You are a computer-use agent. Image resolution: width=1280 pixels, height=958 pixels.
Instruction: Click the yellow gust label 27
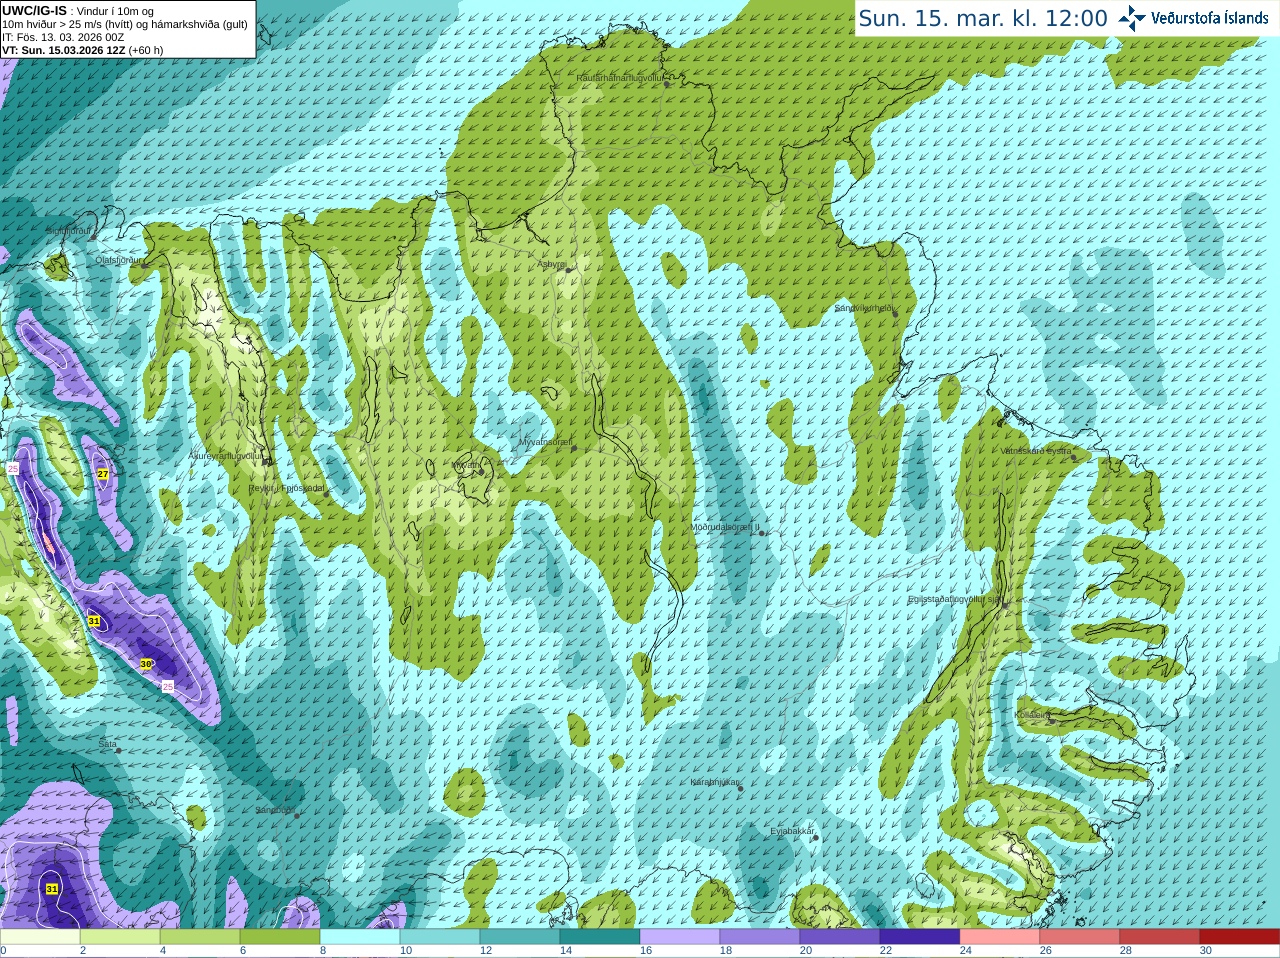coord(102,474)
